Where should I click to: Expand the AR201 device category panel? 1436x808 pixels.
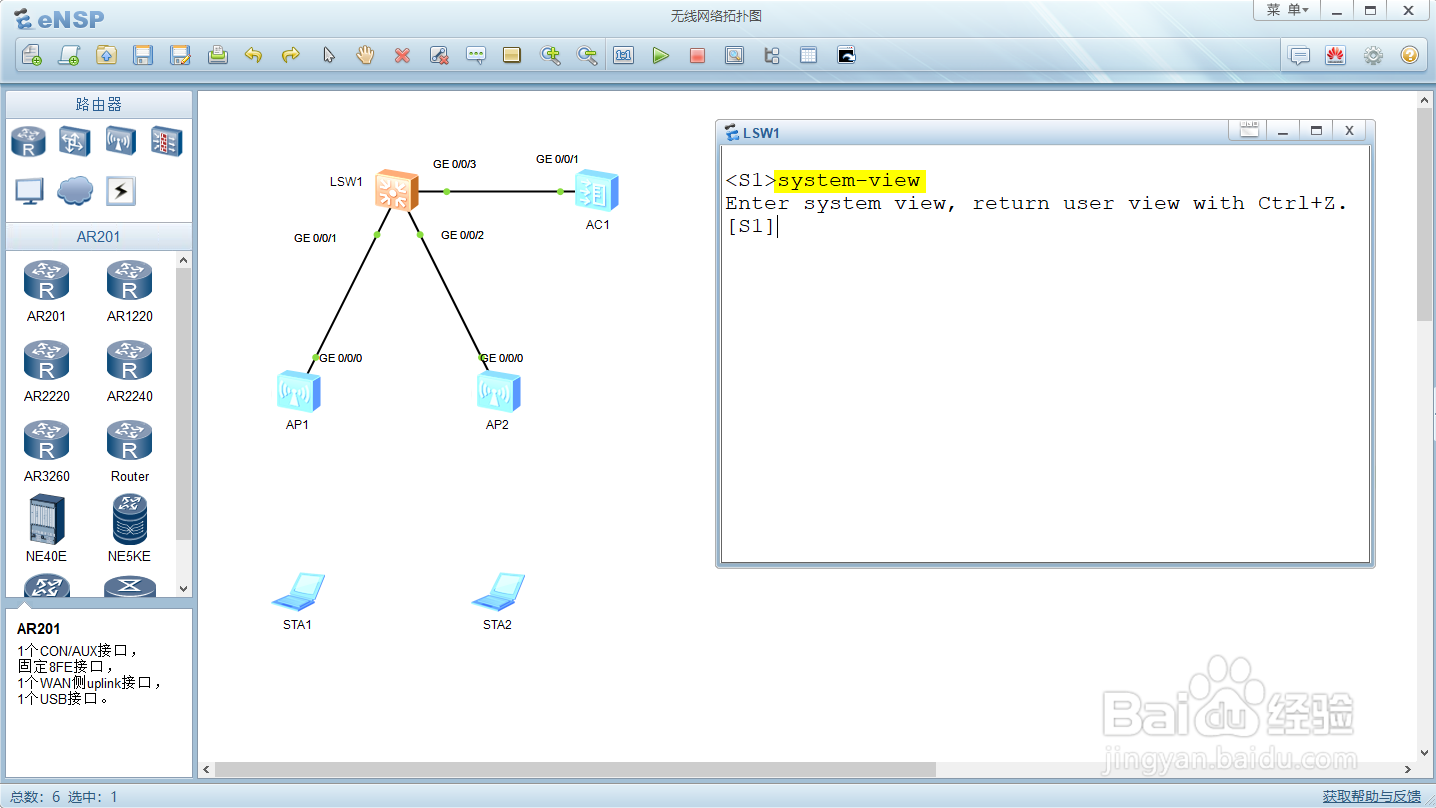point(97,237)
